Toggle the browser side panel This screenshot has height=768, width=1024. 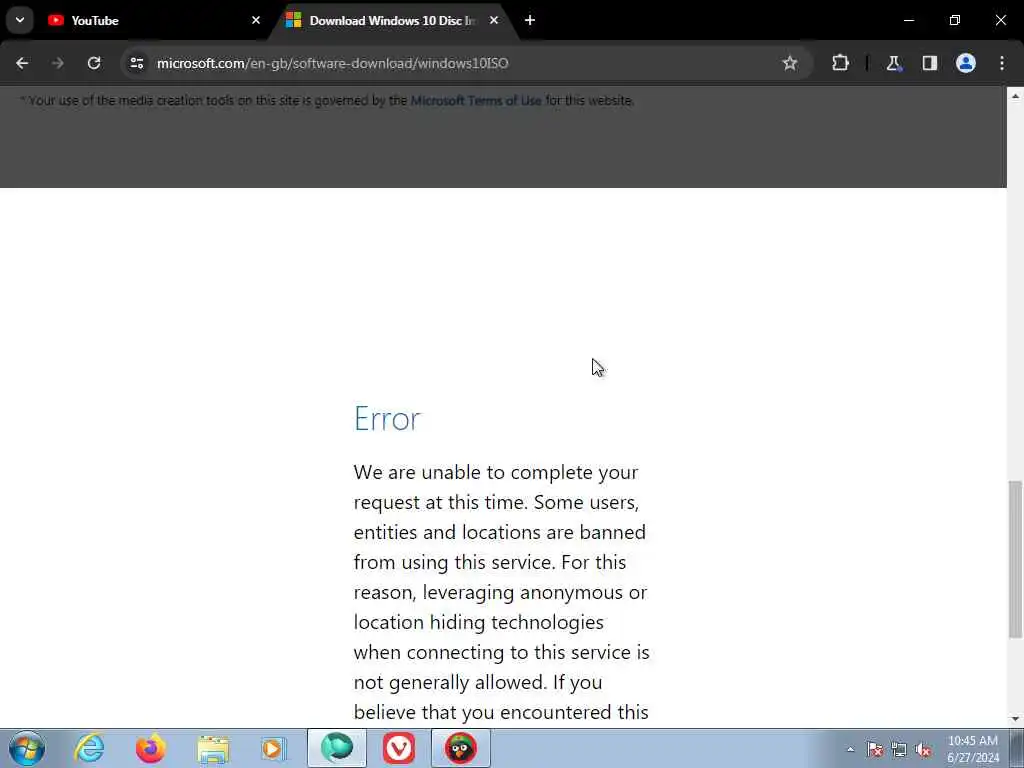coord(929,63)
